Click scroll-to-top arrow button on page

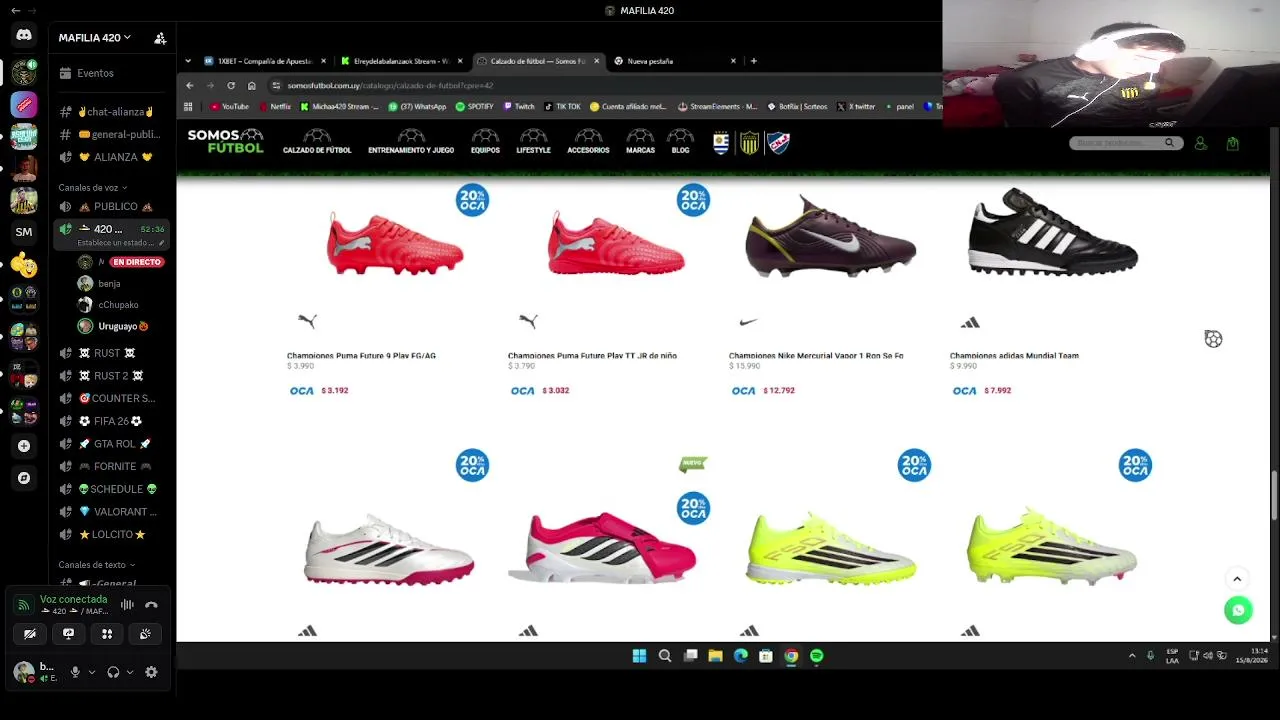1237,579
